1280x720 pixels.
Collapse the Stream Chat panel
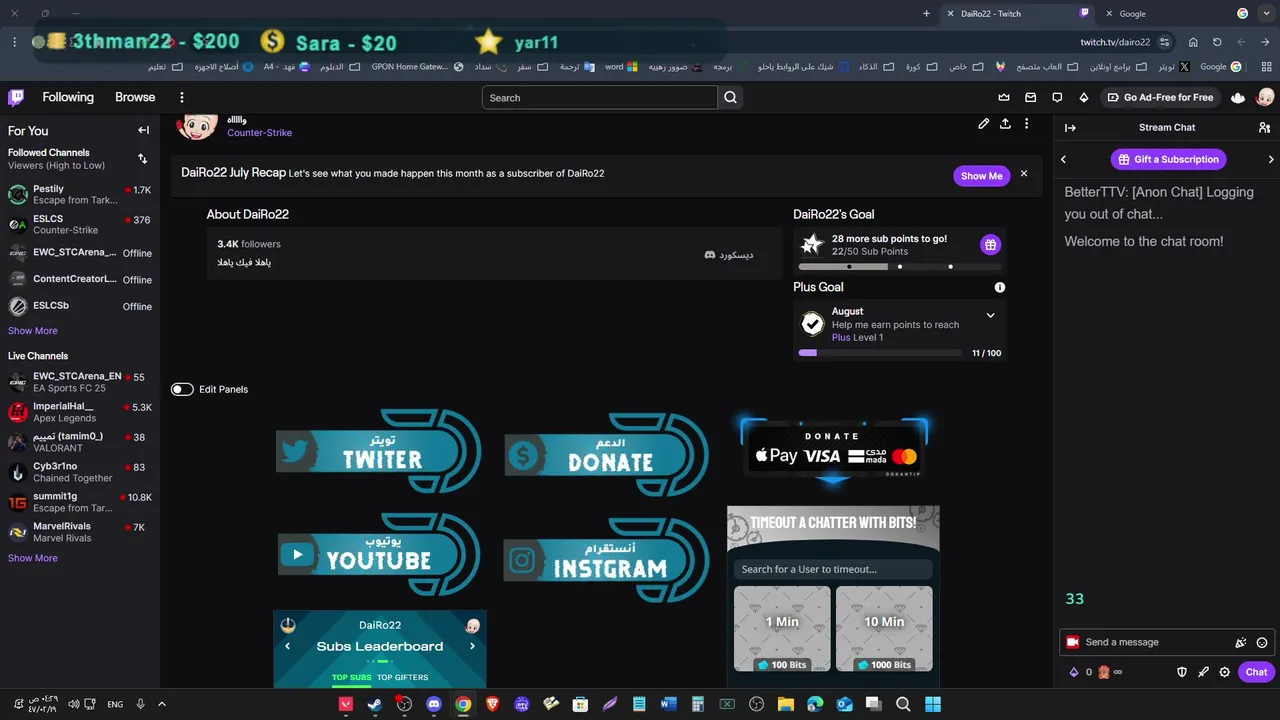coord(1070,128)
